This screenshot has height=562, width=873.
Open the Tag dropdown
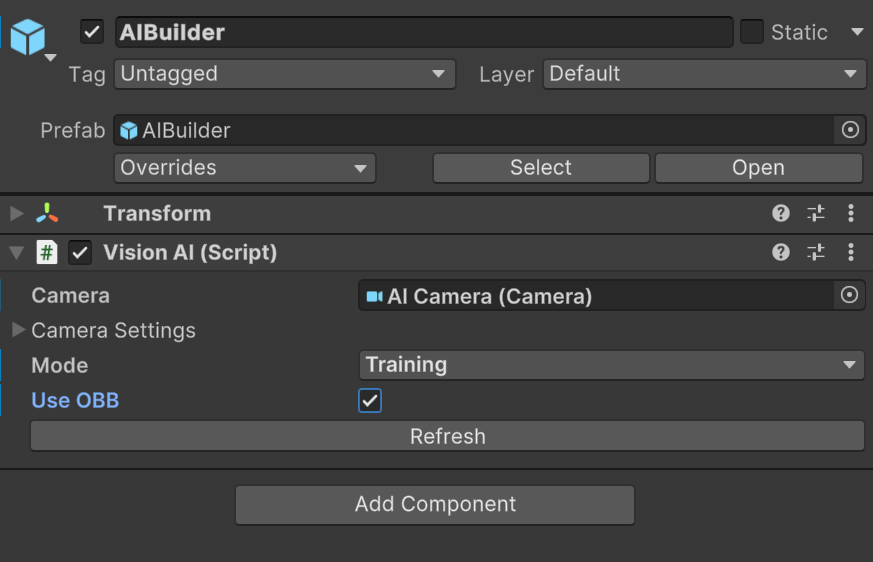285,74
